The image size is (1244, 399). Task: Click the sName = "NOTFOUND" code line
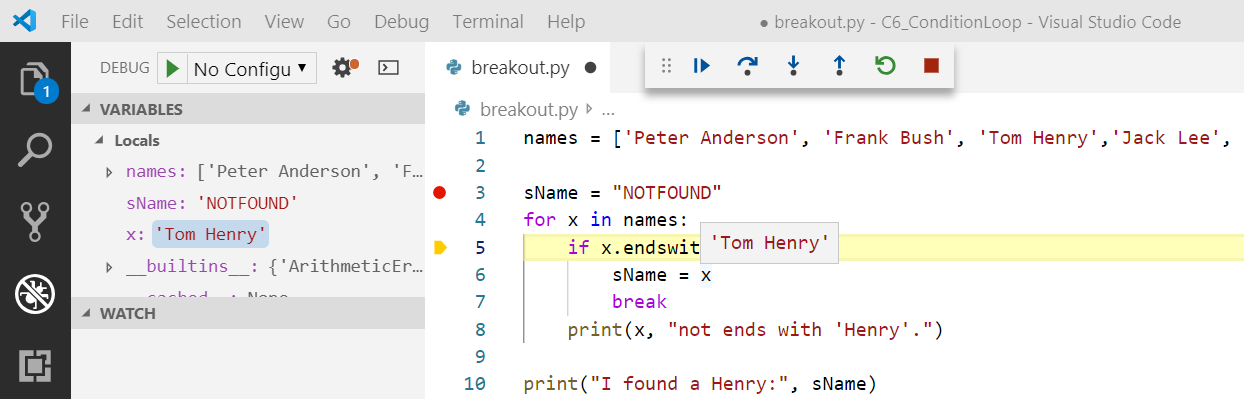pyautogui.click(x=622, y=192)
